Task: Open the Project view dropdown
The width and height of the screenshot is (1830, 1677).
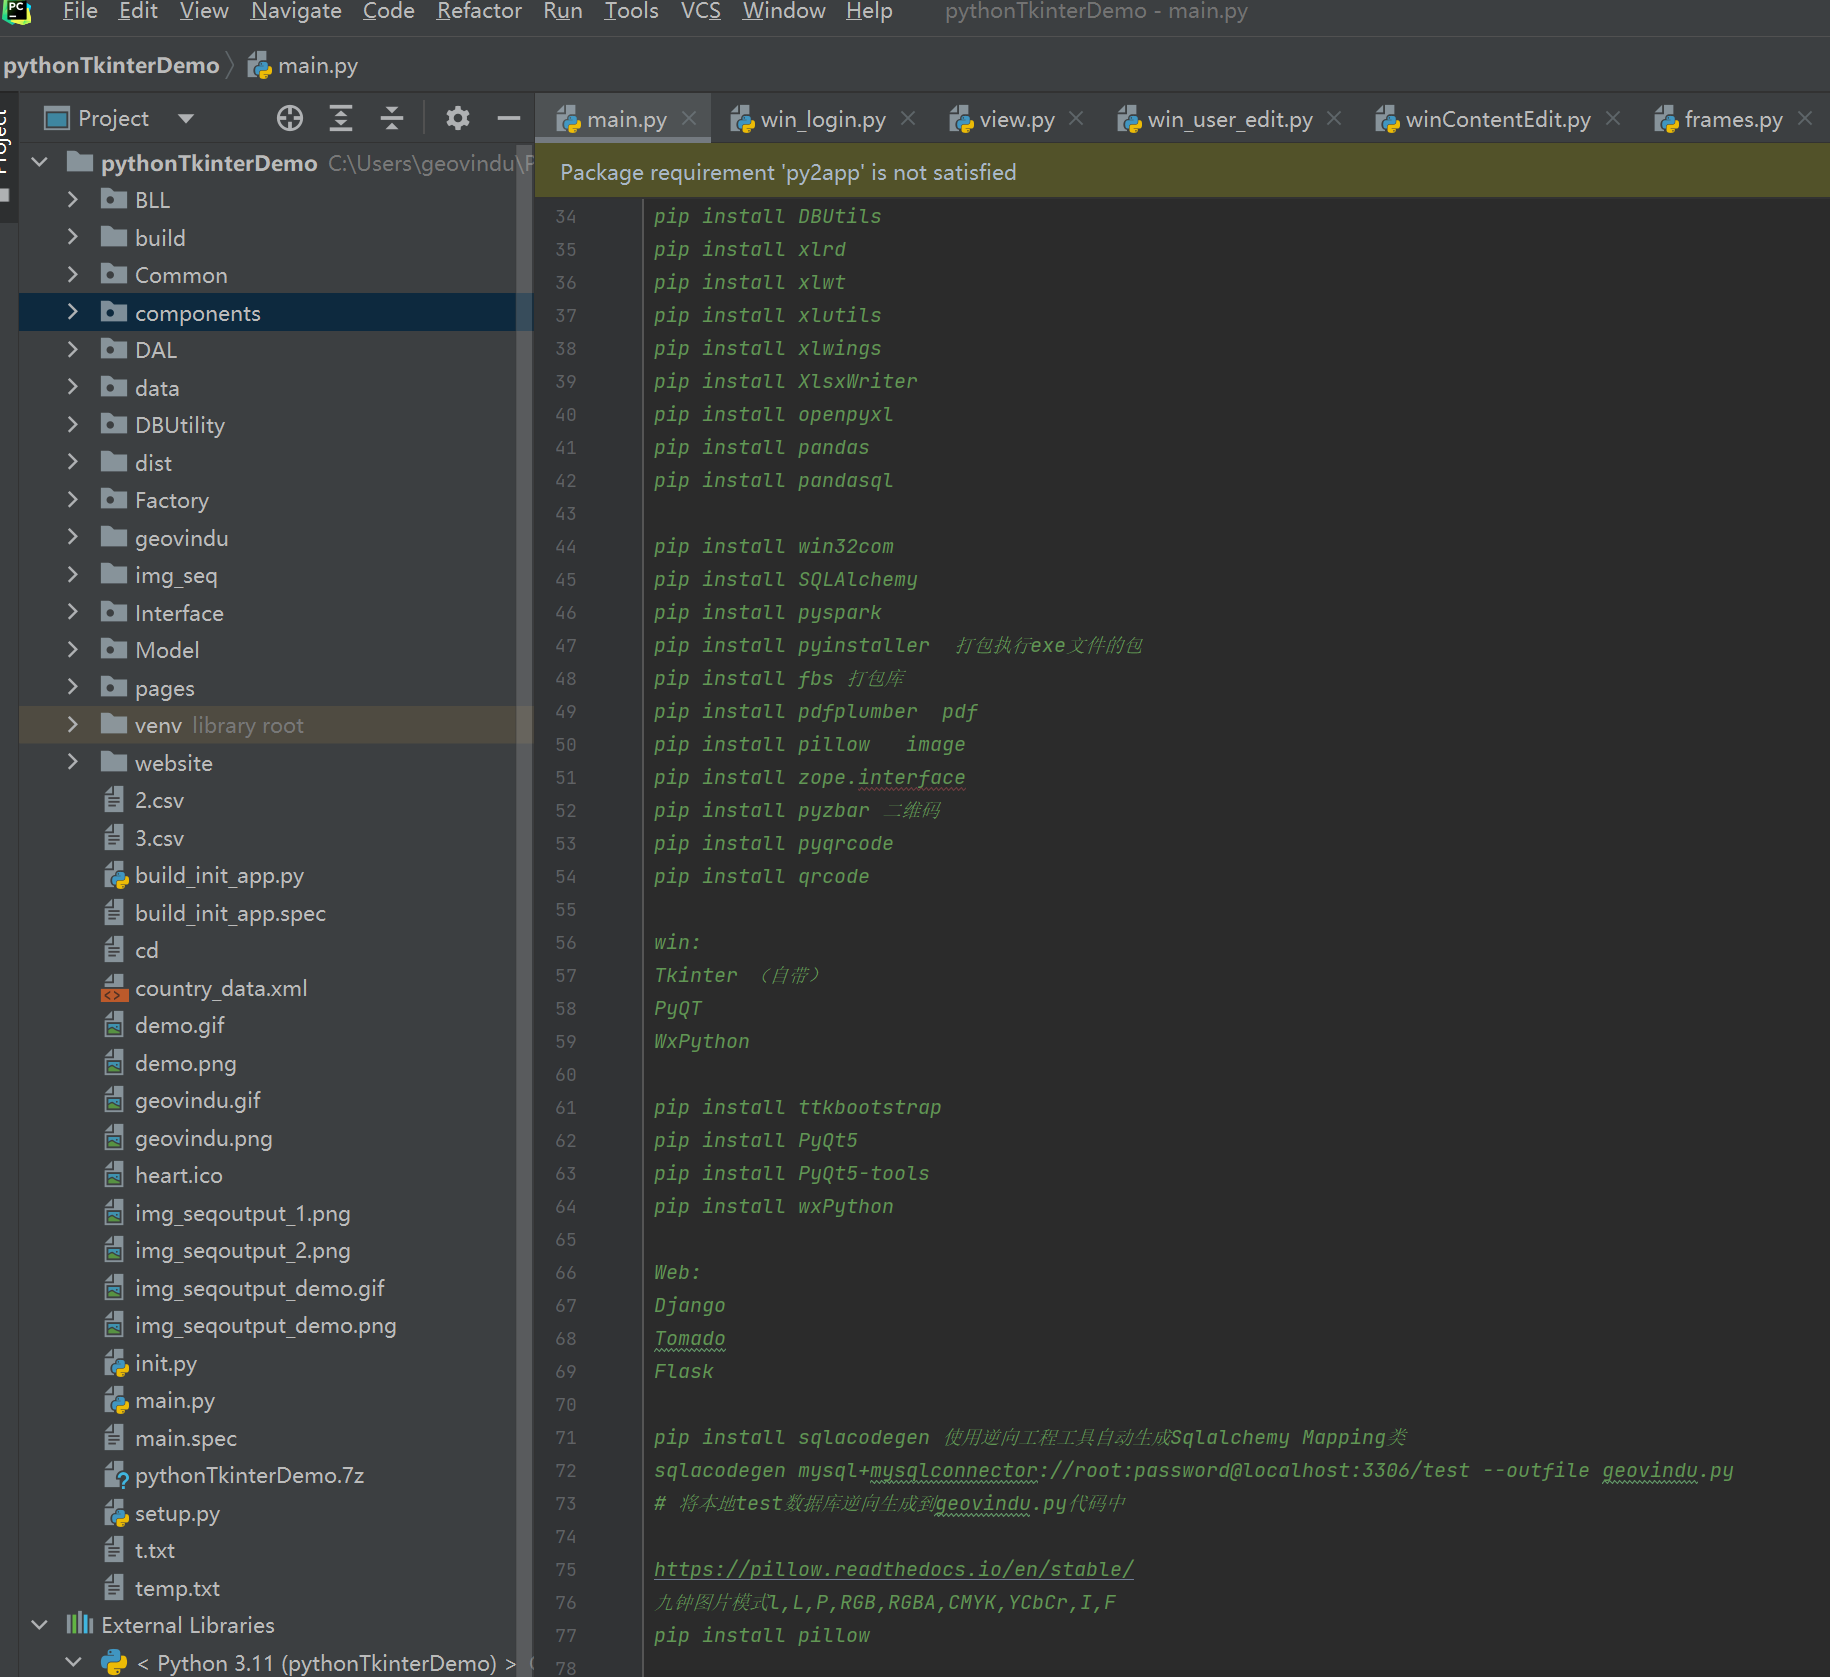Action: coord(185,119)
